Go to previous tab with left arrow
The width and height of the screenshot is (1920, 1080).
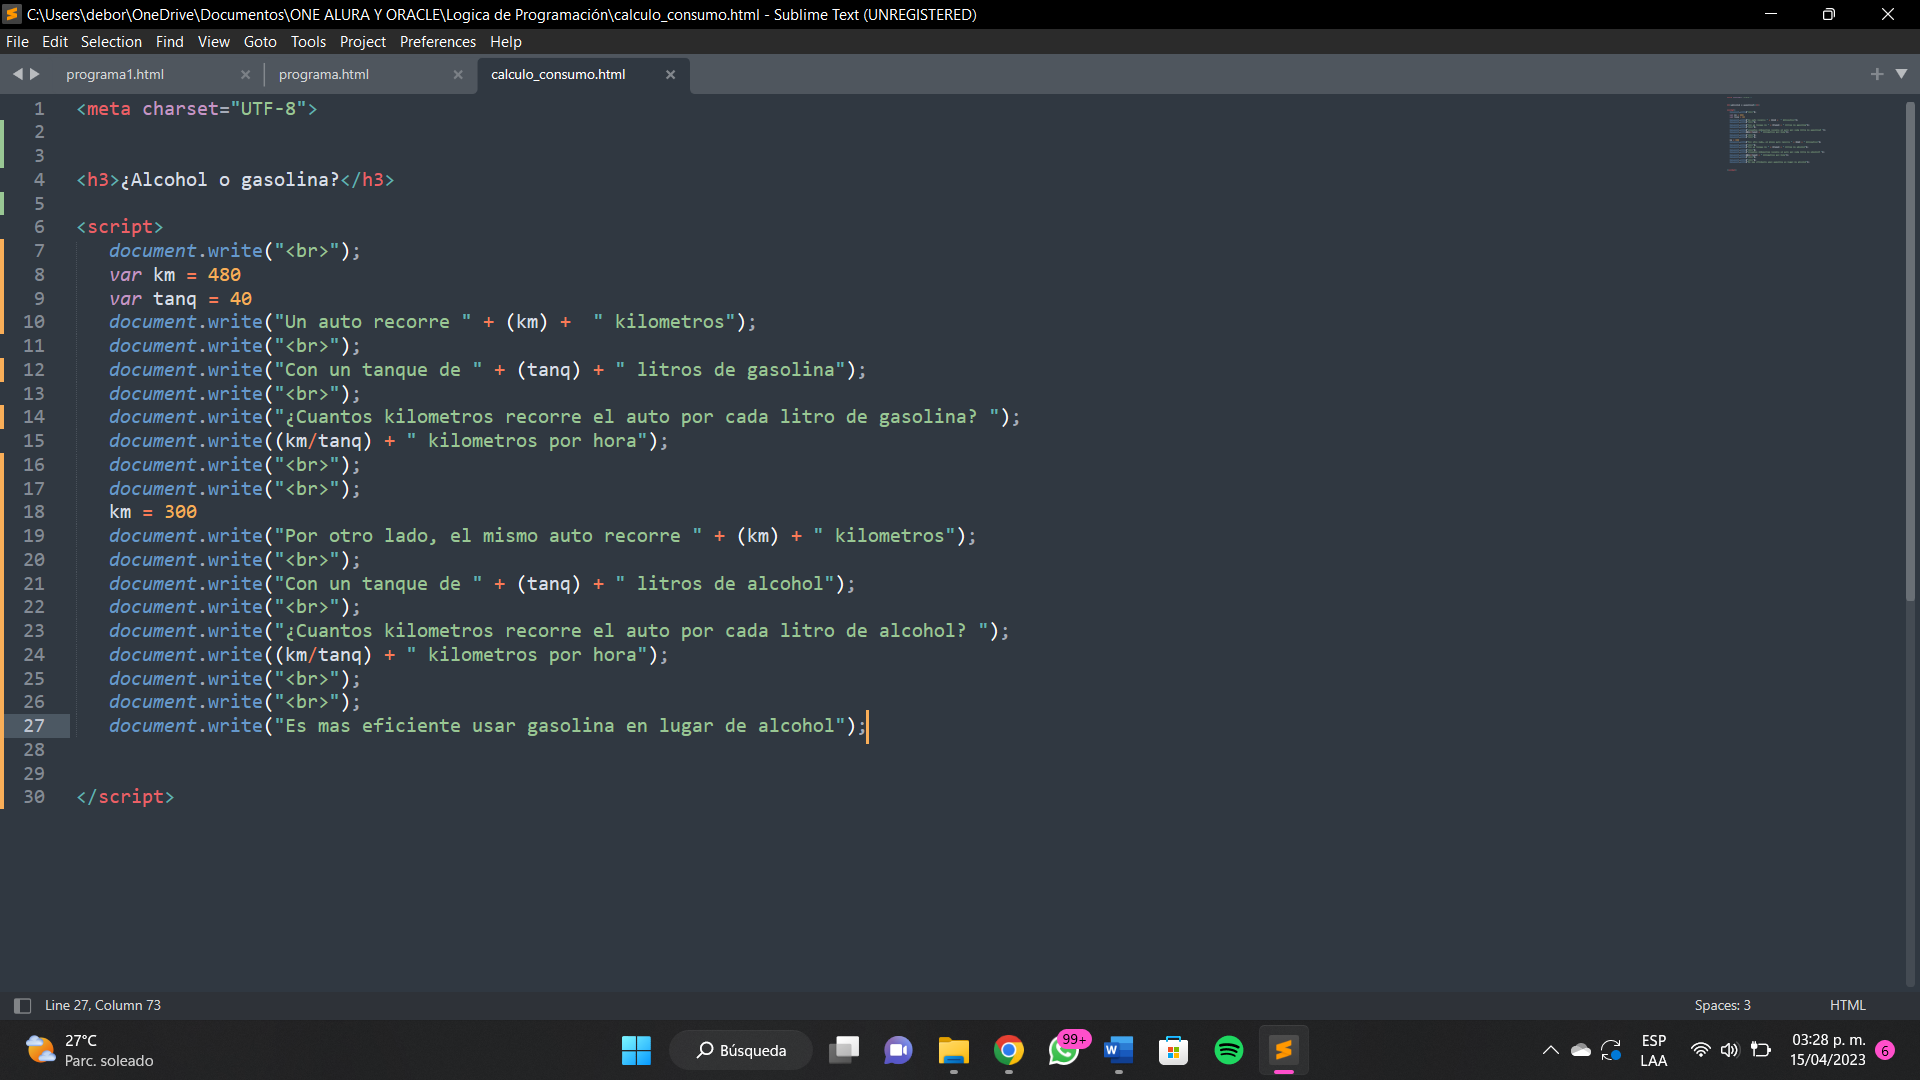(17, 74)
